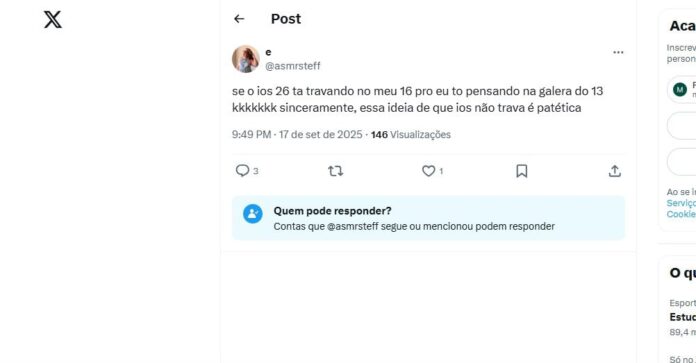696x363 pixels.
Task: Open the three-dot more options menu
Action: 618,52
